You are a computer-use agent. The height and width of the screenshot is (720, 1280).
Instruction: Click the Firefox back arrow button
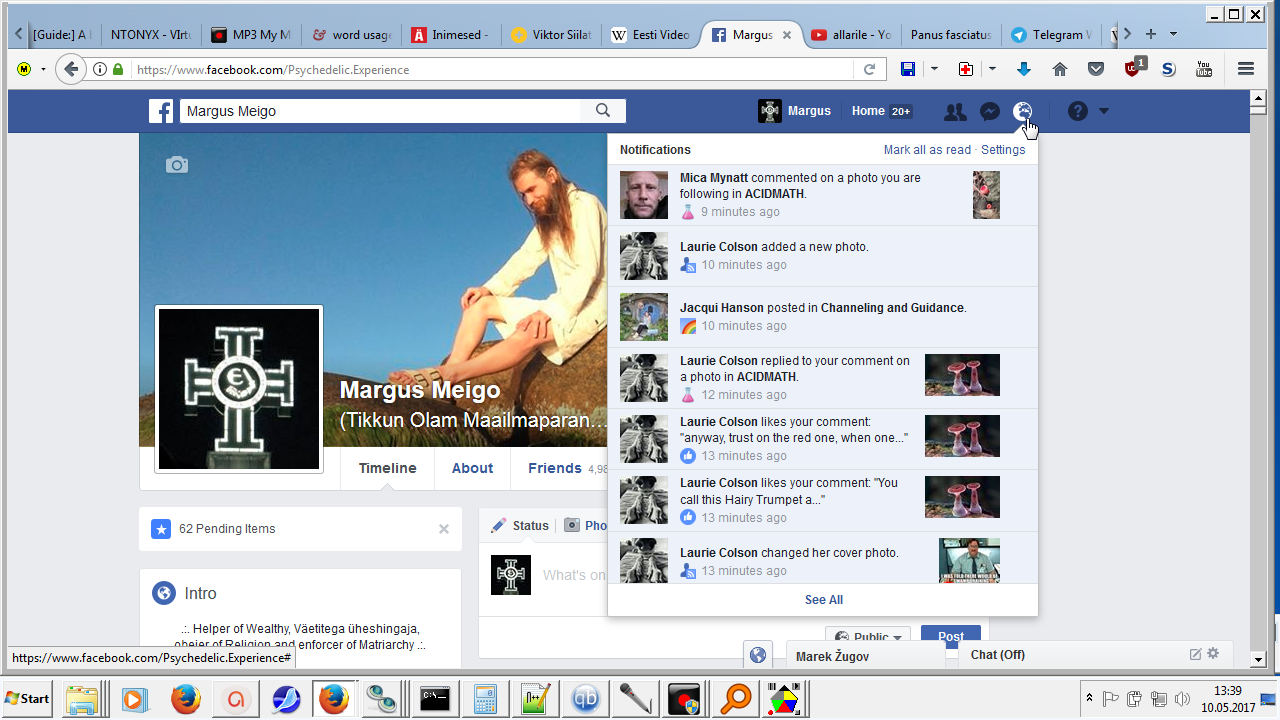tap(70, 69)
